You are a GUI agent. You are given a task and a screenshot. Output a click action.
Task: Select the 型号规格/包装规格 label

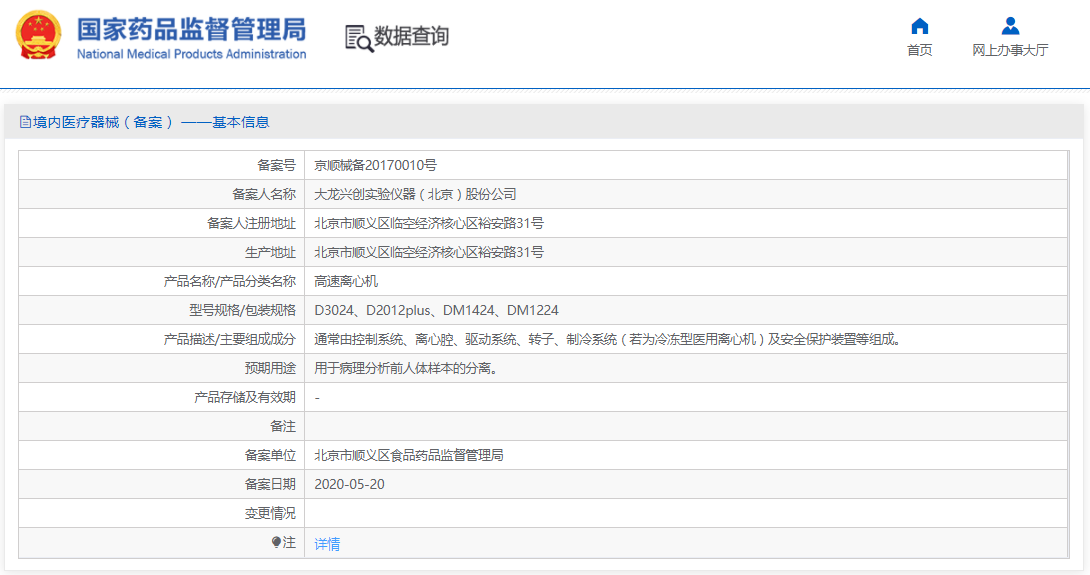pyautogui.click(x=243, y=311)
